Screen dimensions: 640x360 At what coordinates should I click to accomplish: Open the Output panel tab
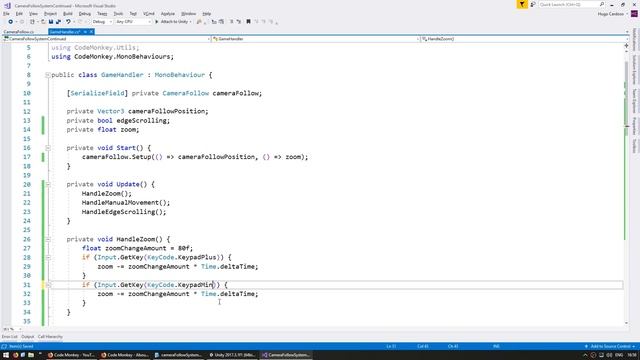(28, 337)
